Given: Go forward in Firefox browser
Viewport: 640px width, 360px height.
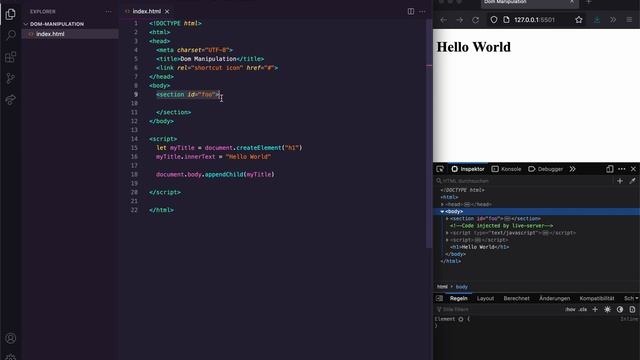Looking at the screenshot, I should coord(460,20).
